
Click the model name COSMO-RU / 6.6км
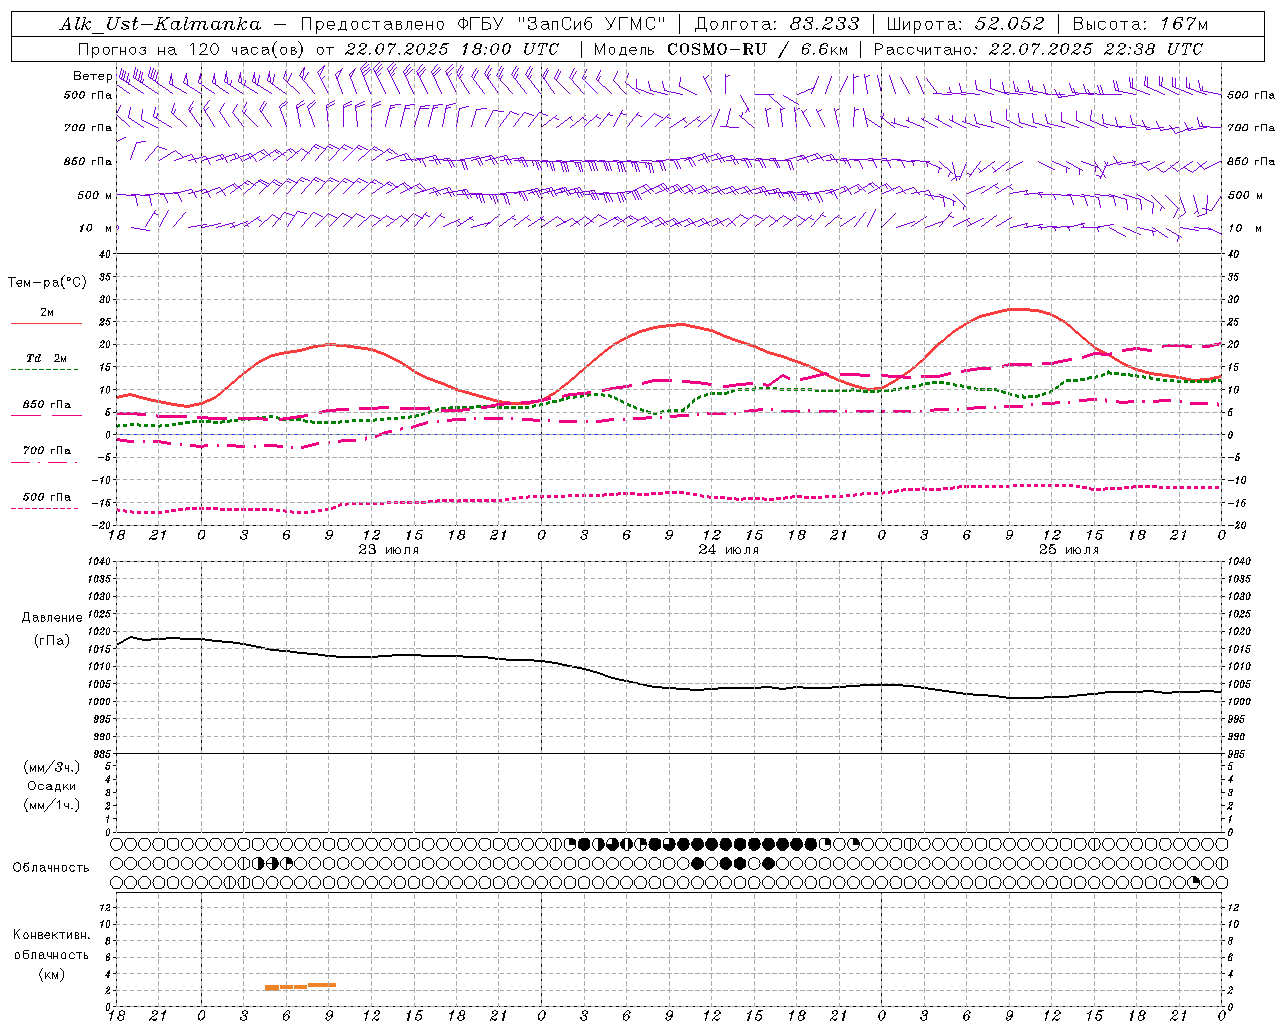(757, 49)
